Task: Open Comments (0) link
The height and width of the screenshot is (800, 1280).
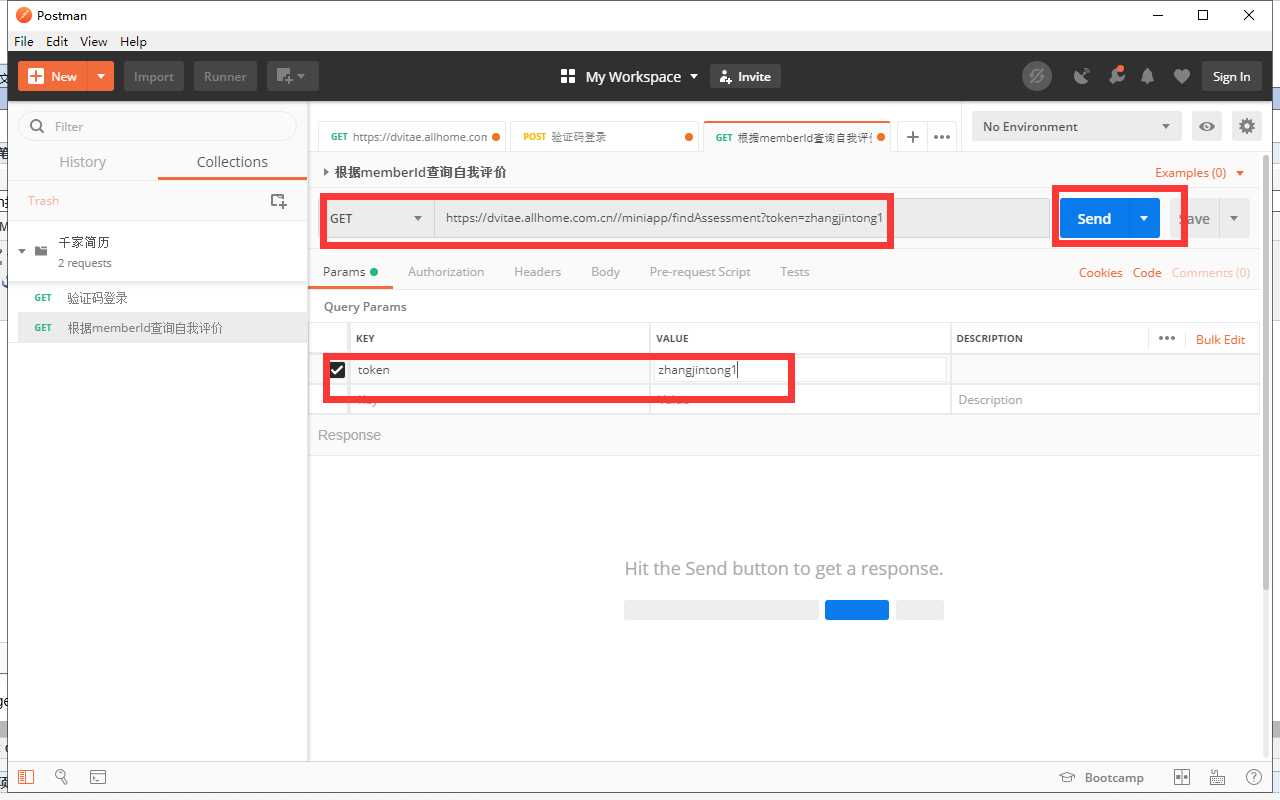Action: point(1210,273)
